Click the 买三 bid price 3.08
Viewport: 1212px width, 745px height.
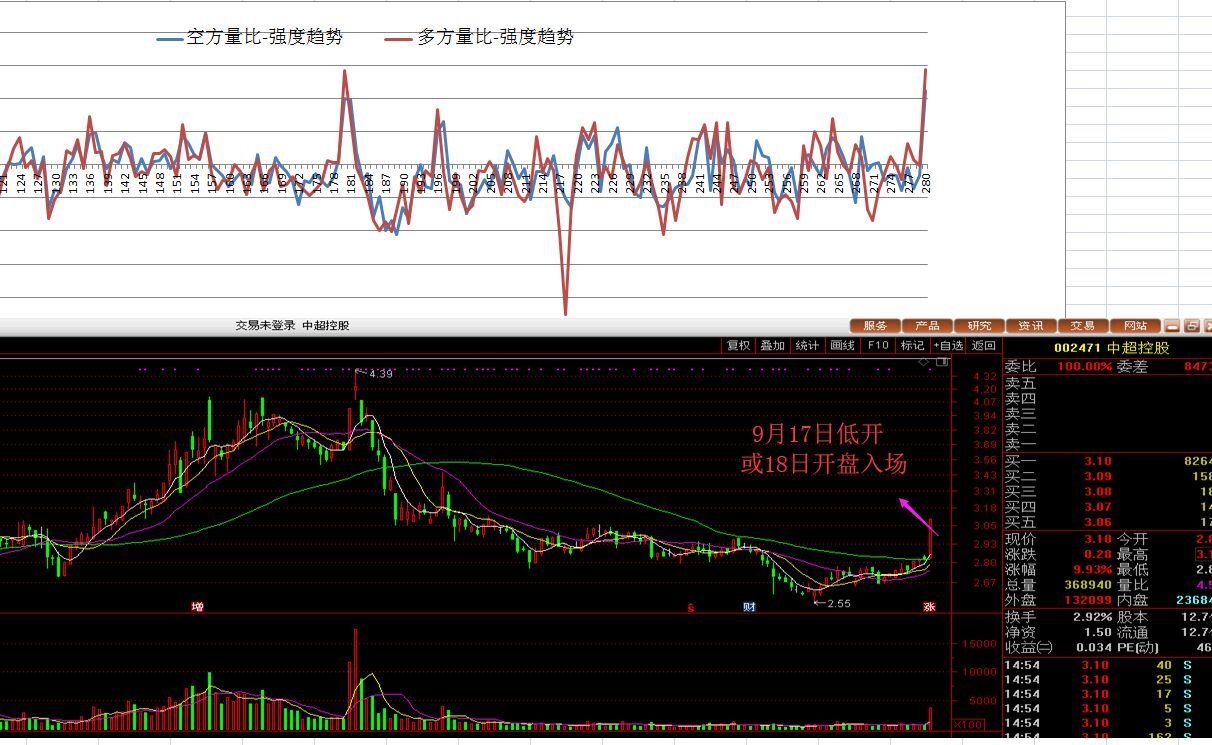tap(1098, 491)
